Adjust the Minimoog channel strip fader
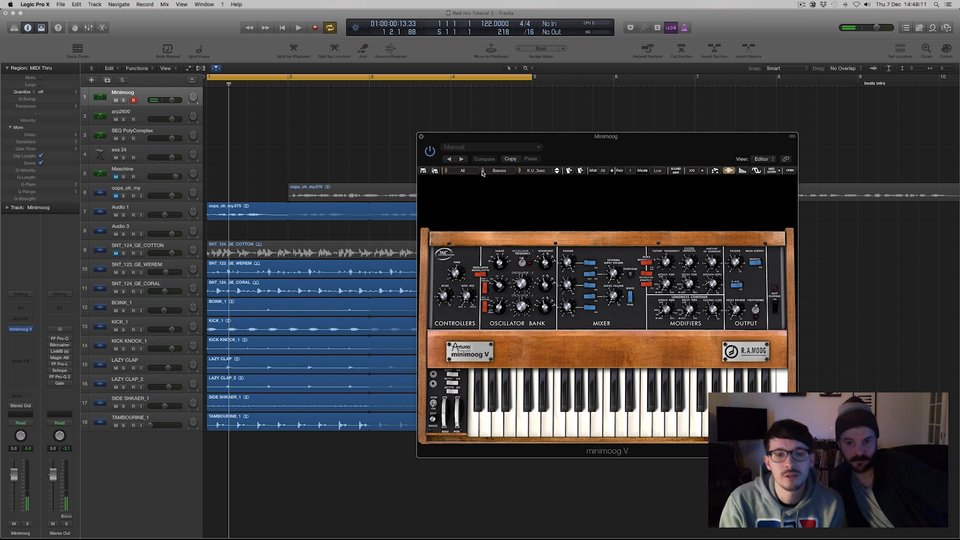 click(14, 475)
